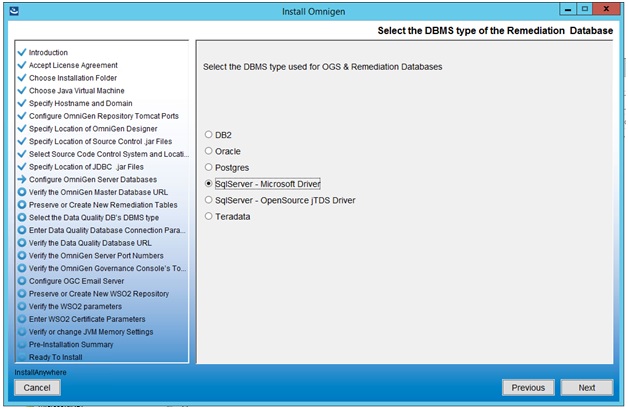Cancel the Omnigen installation
Image resolution: width=628 pixels, height=409 pixels.
coord(37,388)
